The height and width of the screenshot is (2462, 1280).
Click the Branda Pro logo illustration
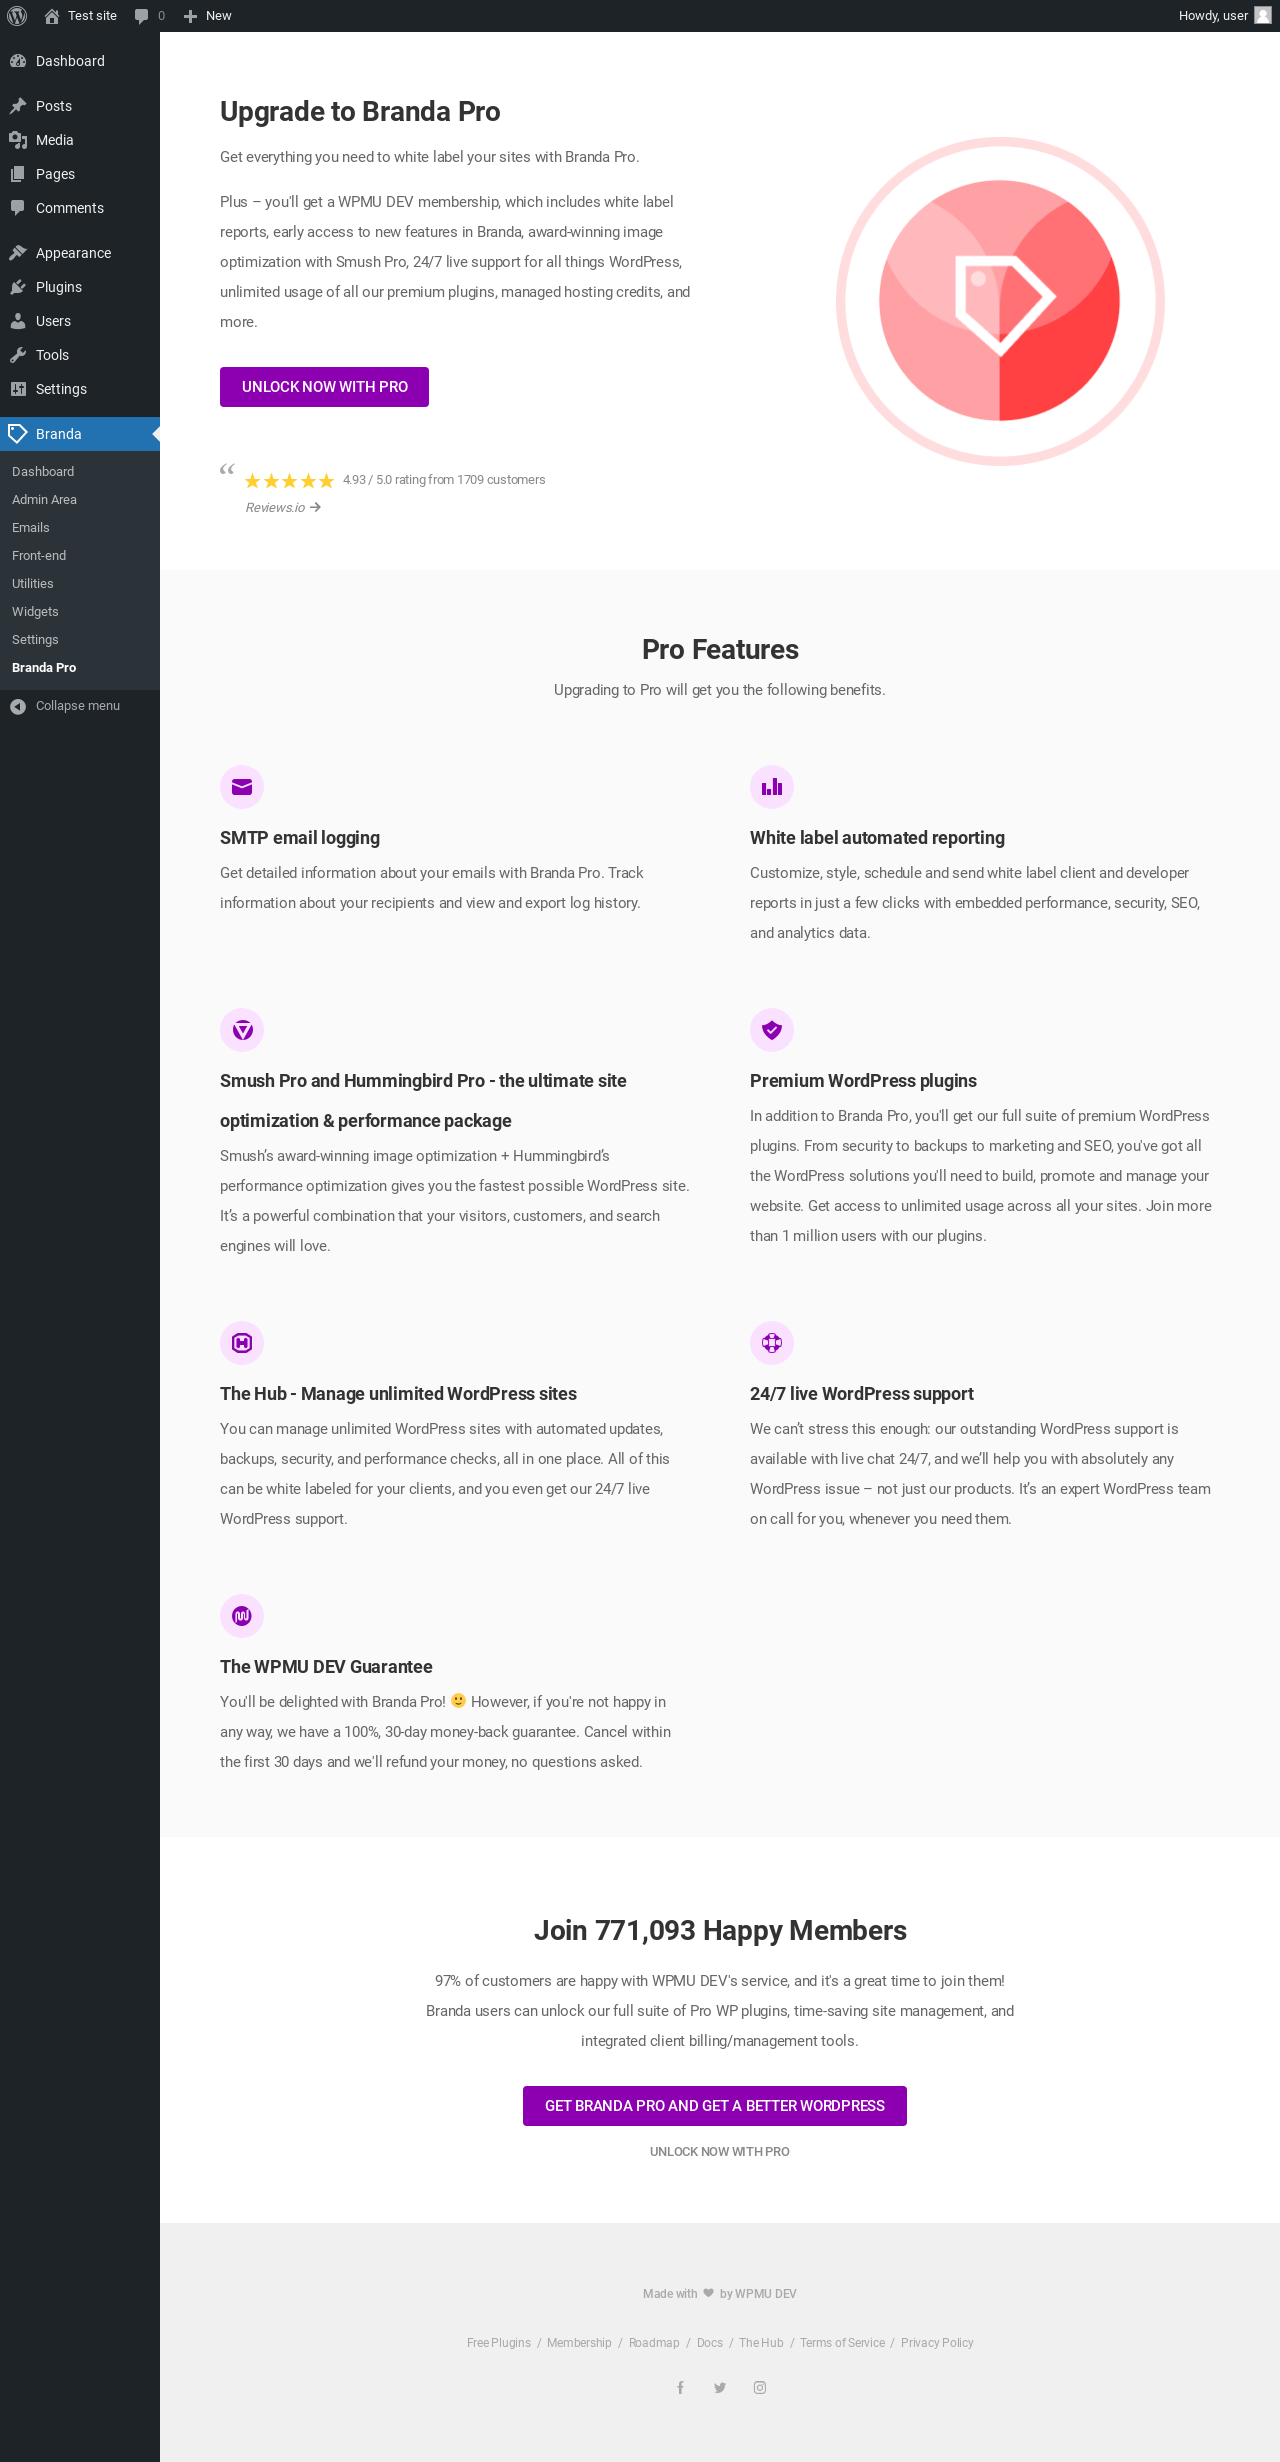1000,301
